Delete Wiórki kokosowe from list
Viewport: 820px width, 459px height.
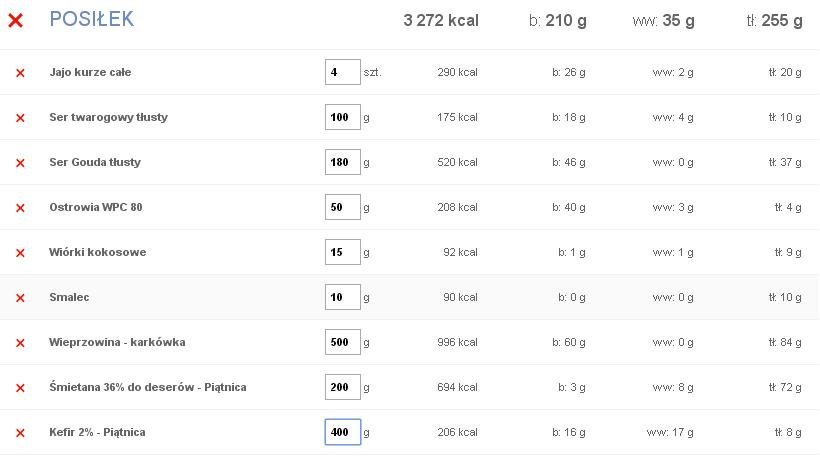point(20,253)
